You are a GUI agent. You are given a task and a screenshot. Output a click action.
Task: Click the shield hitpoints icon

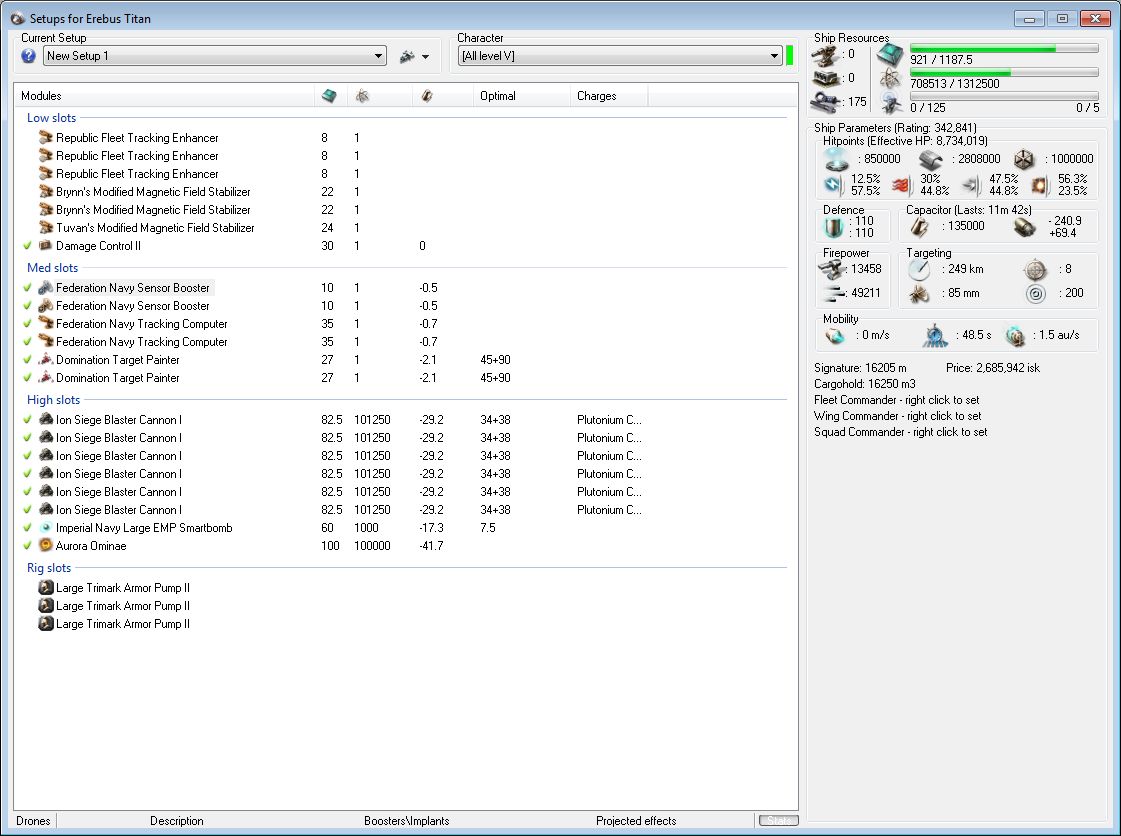pyautogui.click(x=837, y=159)
